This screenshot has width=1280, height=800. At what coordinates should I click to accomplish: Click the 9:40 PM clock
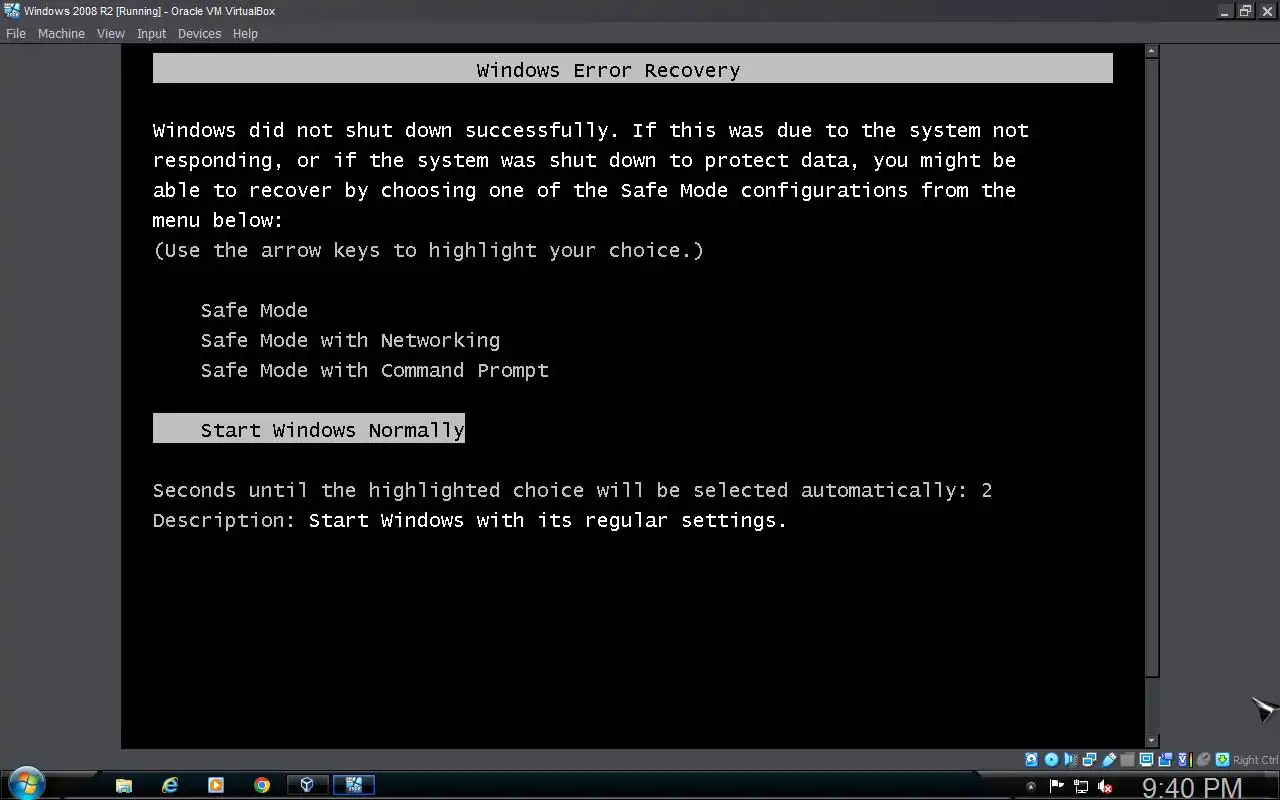[x=1192, y=788]
